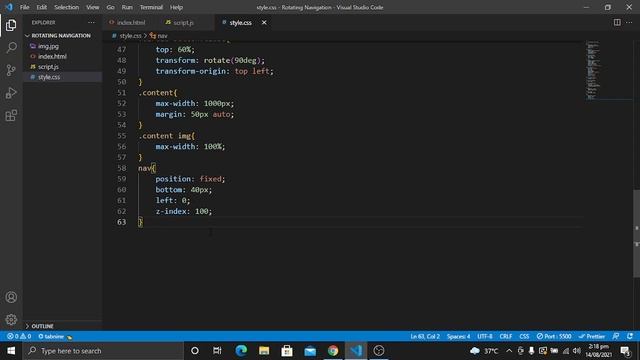Click line number 58 in the gutter
Image resolution: width=640 pixels, height=360 pixels.
click(121, 168)
